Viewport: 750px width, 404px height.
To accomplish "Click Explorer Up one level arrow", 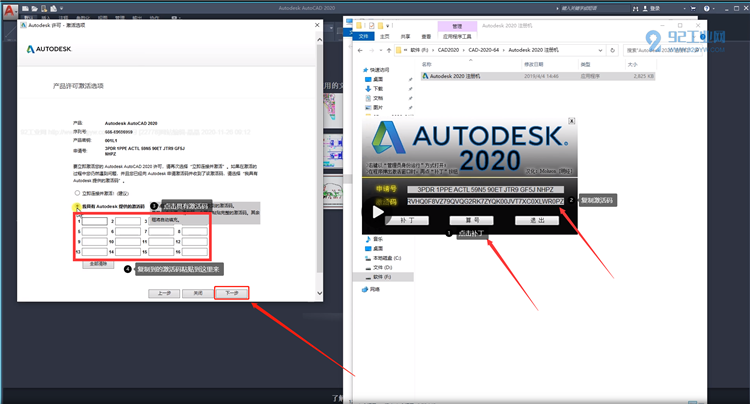I will tap(389, 50).
